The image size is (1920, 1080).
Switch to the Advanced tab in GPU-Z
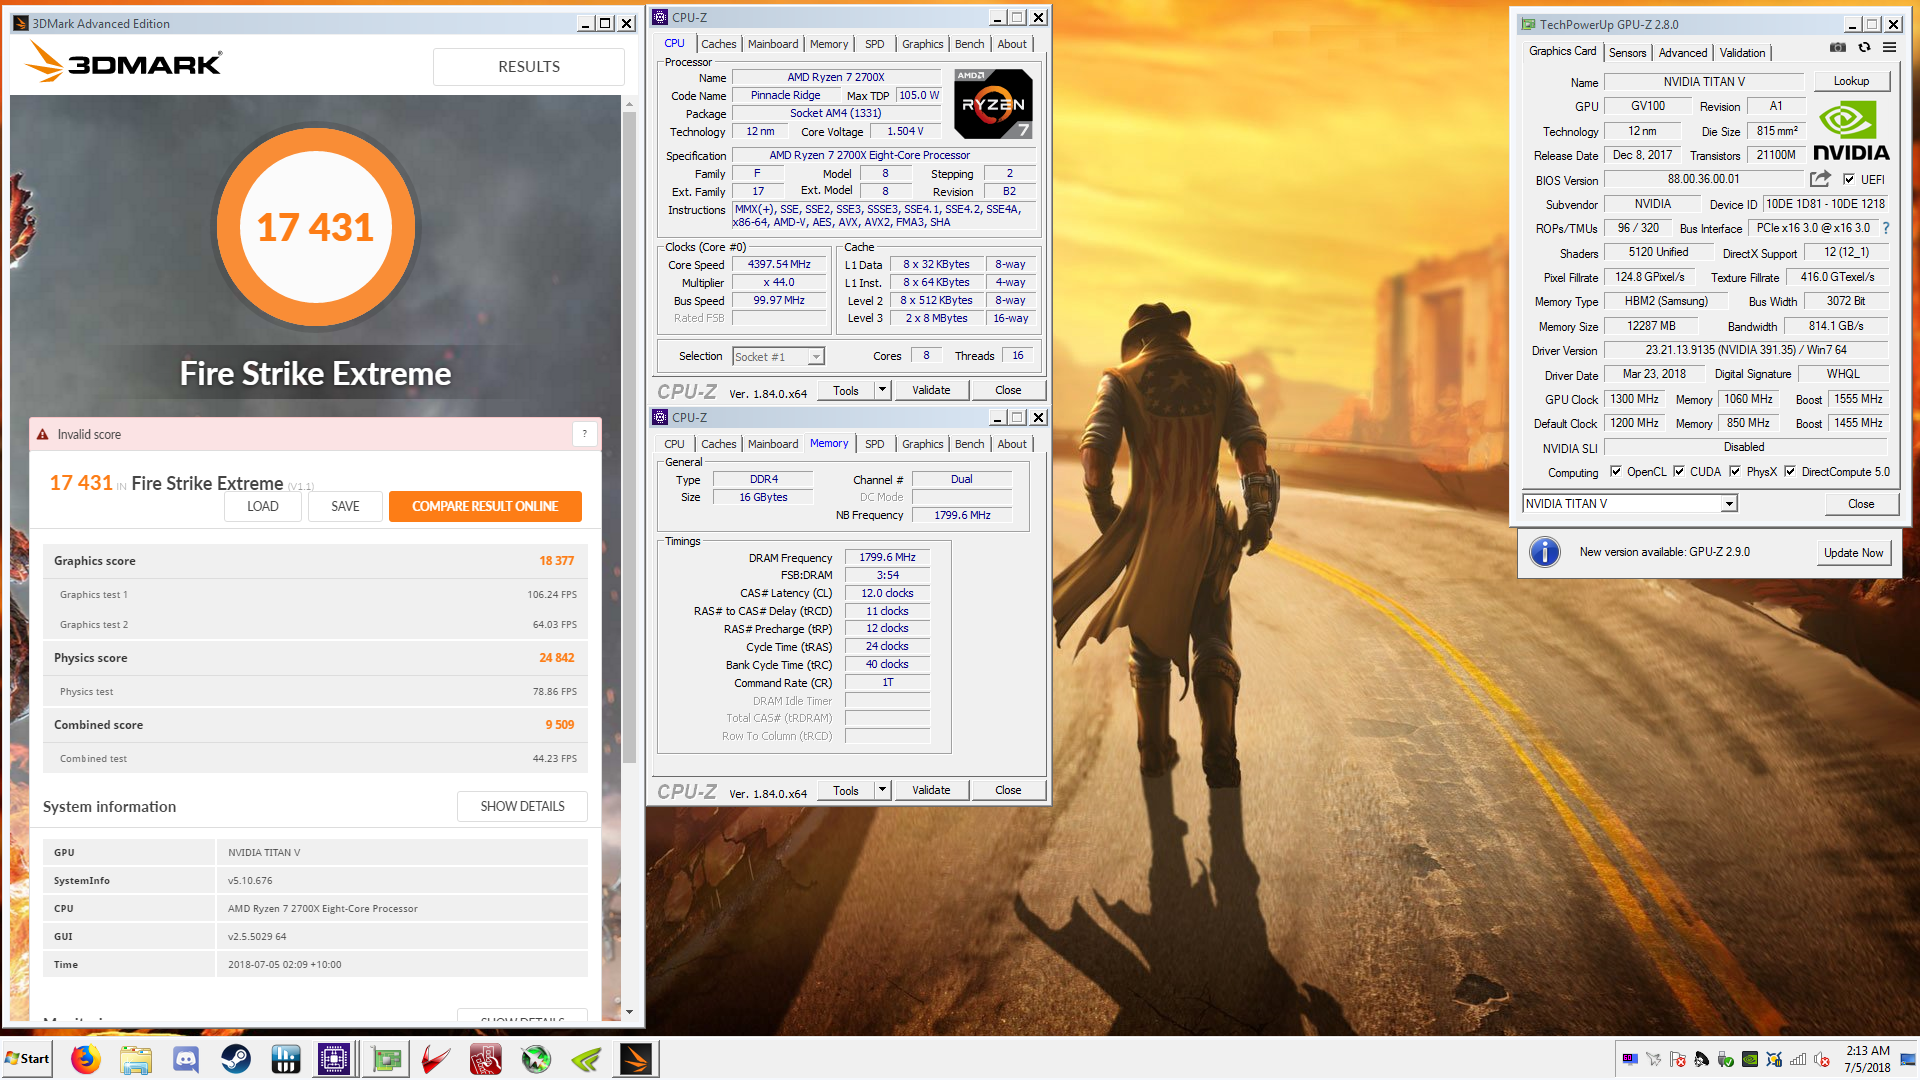tap(1683, 53)
